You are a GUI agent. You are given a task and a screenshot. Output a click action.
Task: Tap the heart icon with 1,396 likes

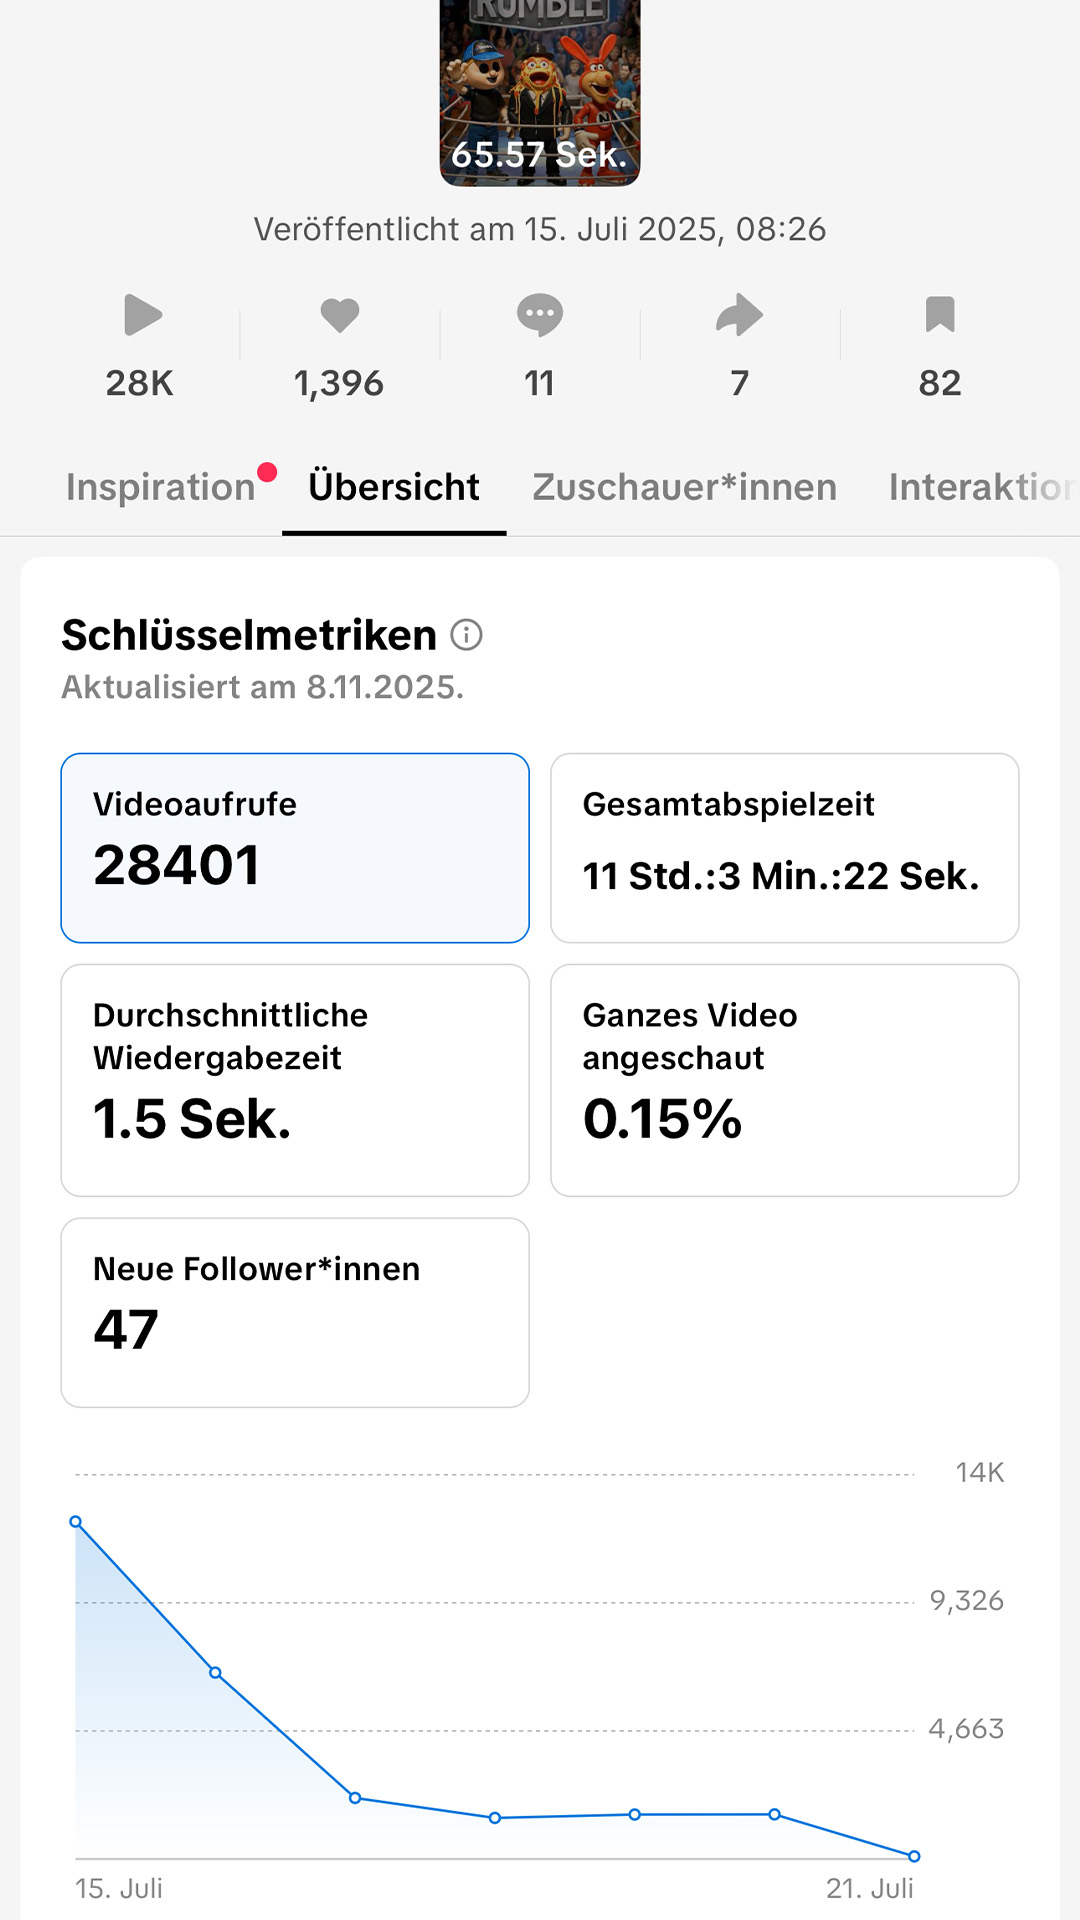tap(340, 315)
